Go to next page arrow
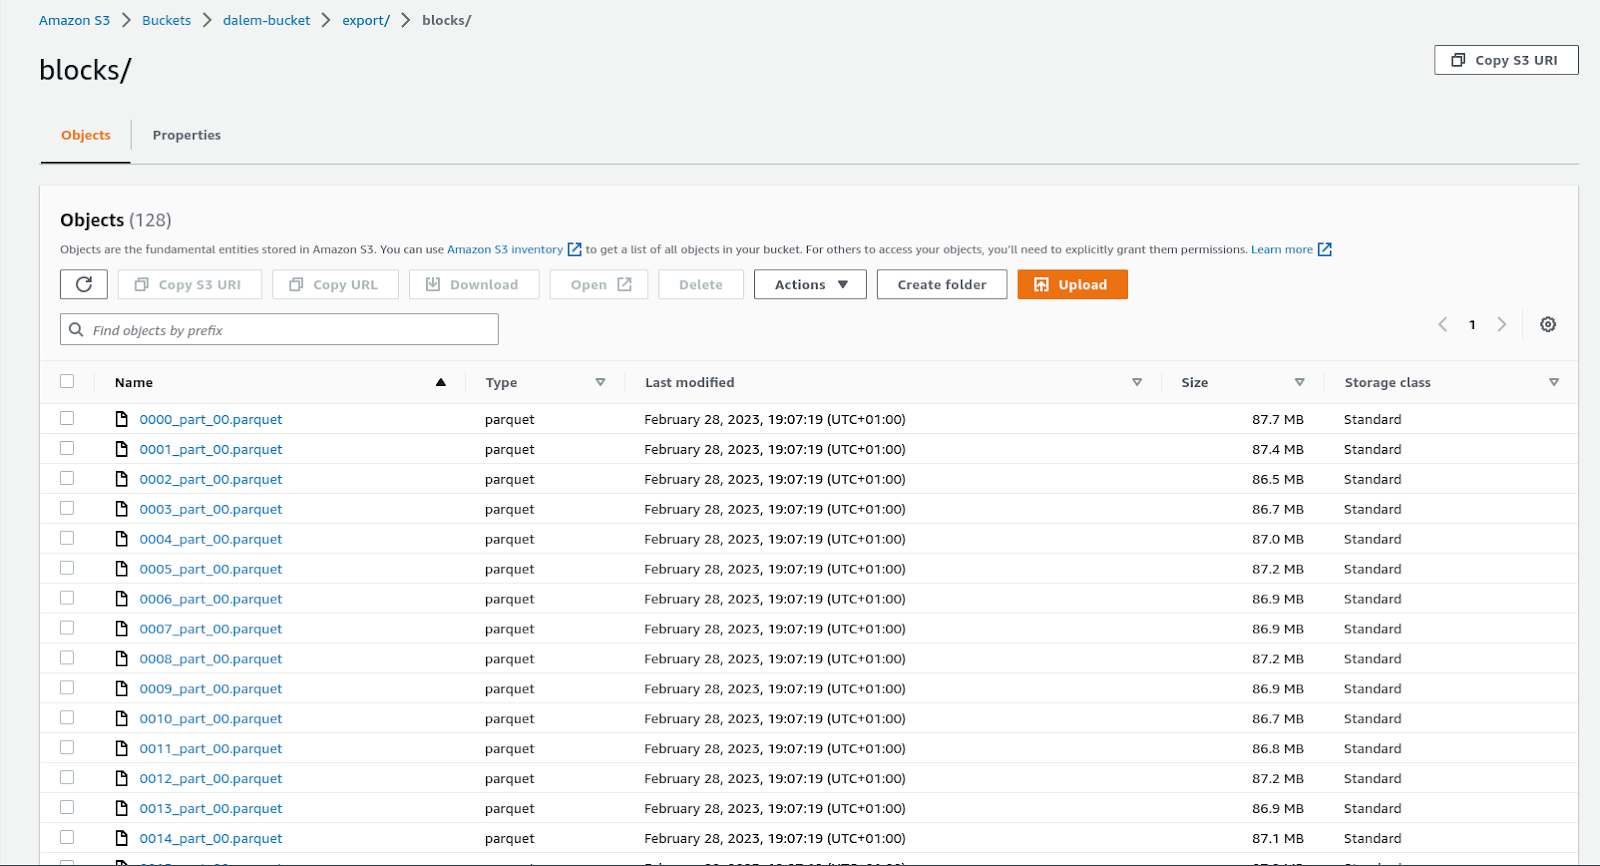The image size is (1600, 866). tap(1501, 325)
